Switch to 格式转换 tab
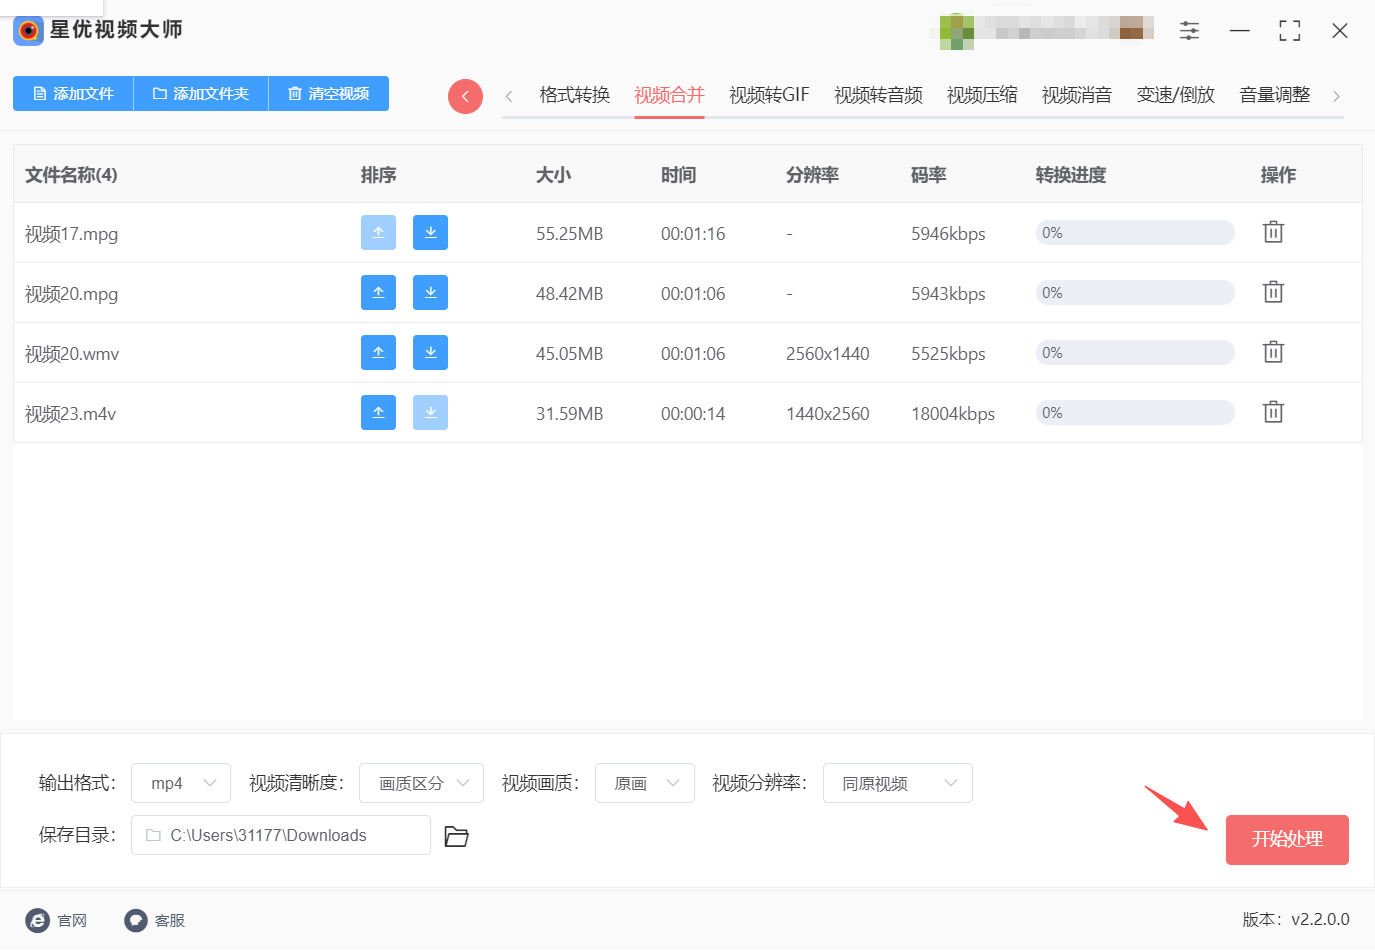 [x=574, y=95]
